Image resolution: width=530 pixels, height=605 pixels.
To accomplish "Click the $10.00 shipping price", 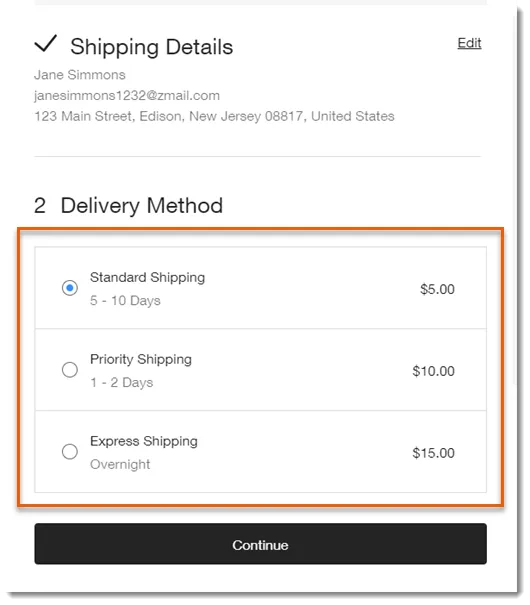I will tap(433, 371).
